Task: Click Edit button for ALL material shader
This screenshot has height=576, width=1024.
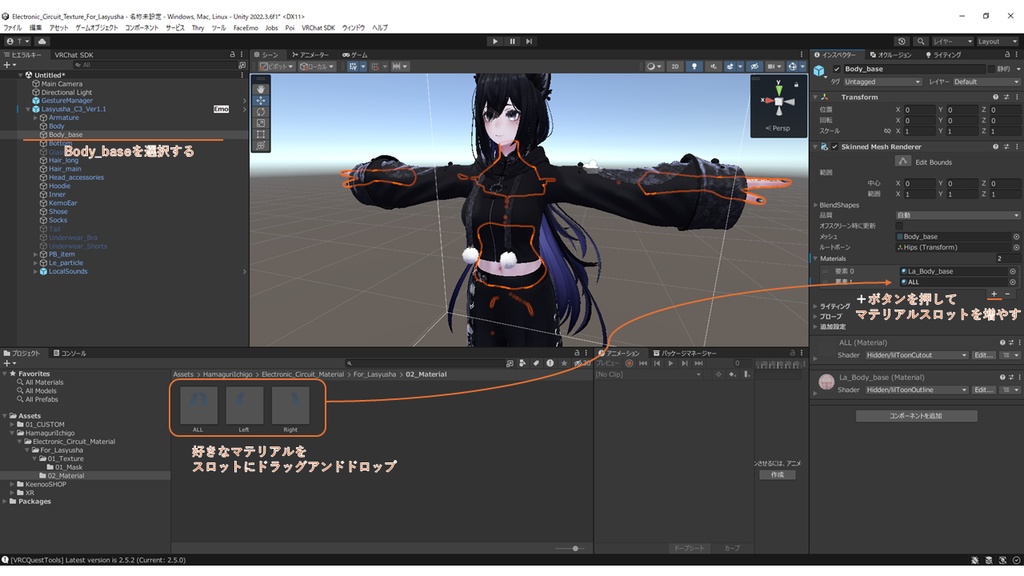Action: pyautogui.click(x=984, y=355)
